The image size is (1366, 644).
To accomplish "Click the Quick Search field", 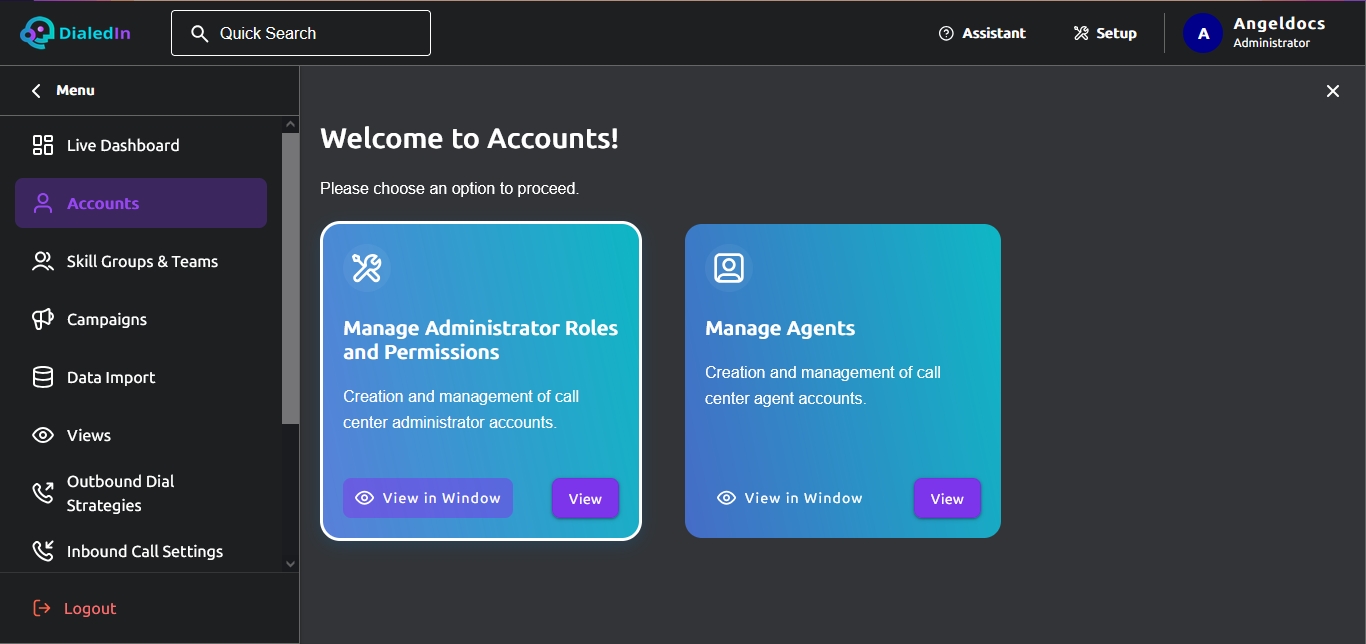I will (301, 33).
